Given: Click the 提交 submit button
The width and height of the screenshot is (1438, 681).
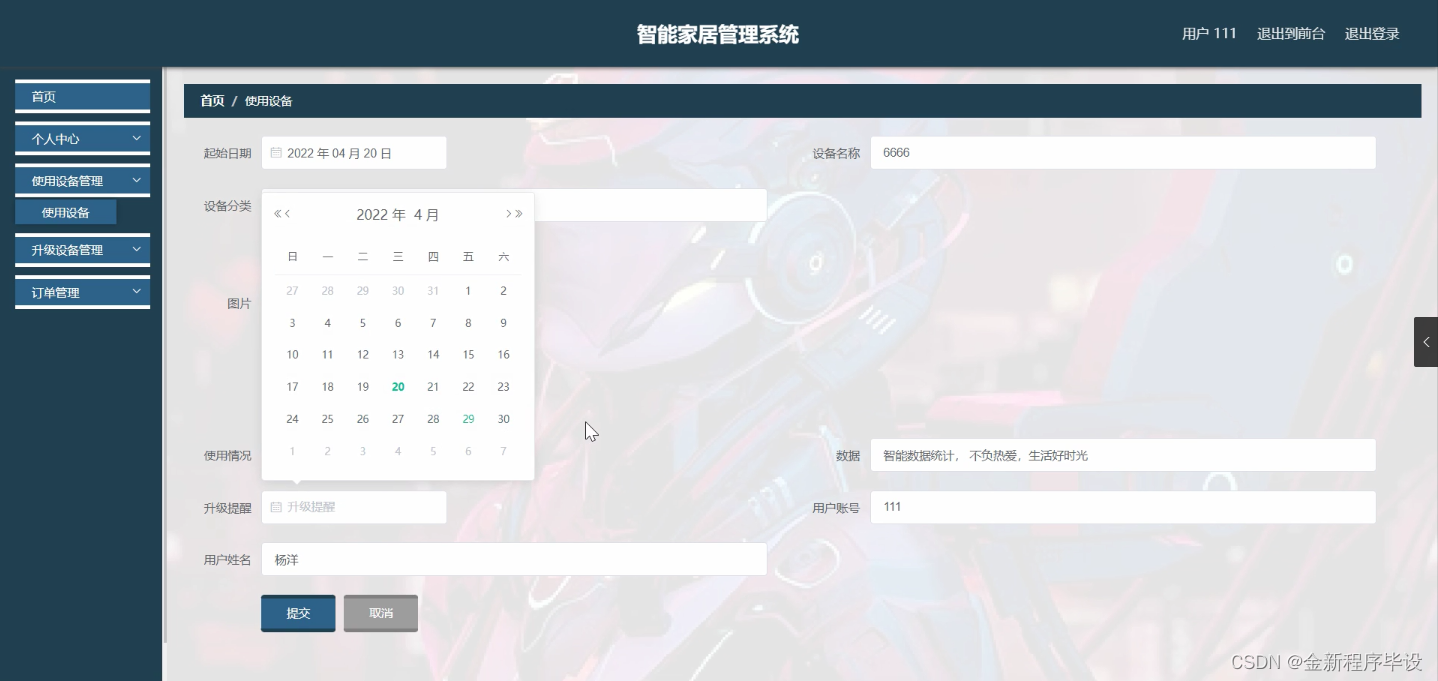Looking at the screenshot, I should [x=297, y=613].
